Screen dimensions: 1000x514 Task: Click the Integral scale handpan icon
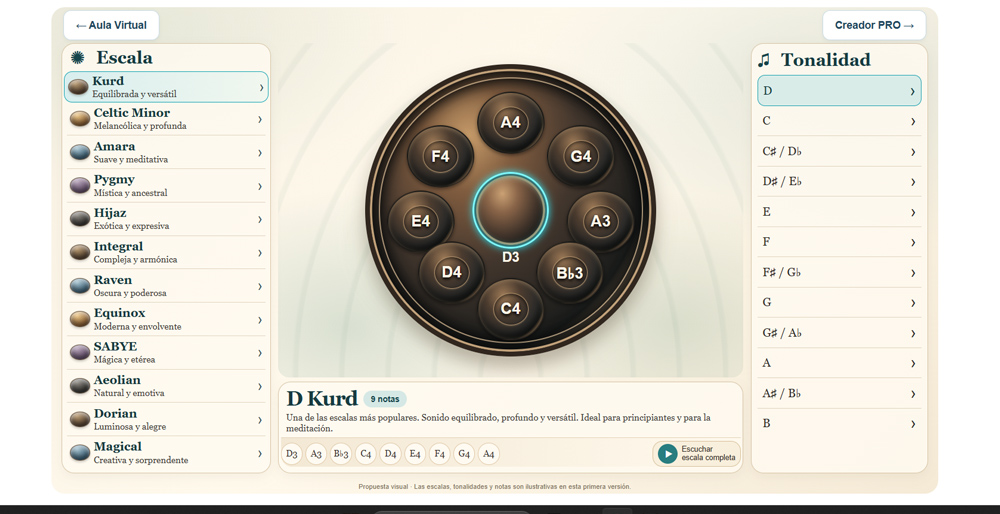pos(80,253)
